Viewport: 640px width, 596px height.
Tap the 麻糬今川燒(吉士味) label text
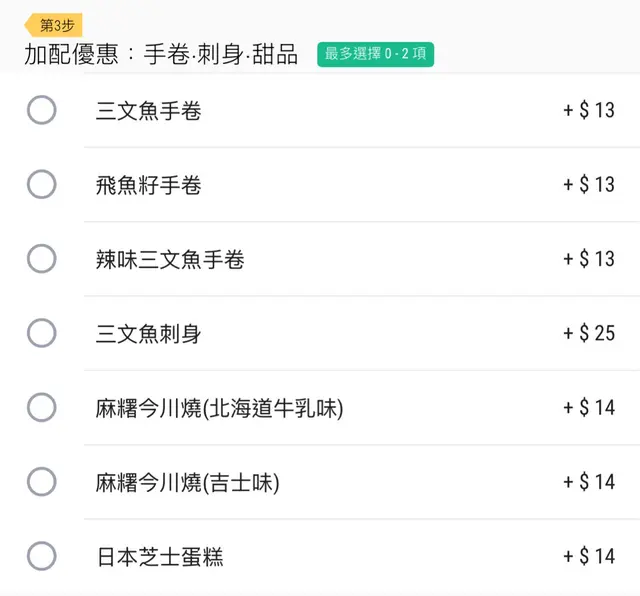[188, 483]
